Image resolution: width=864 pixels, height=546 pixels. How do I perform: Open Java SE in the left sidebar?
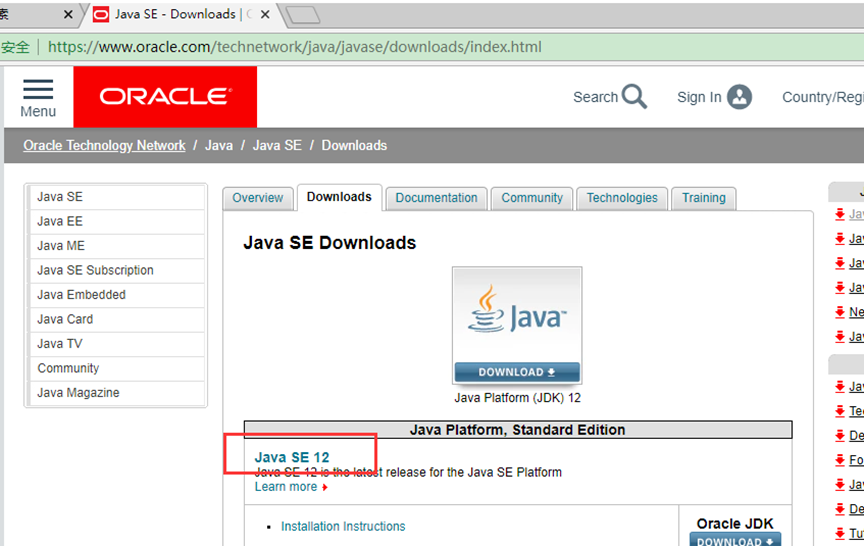coord(117,197)
